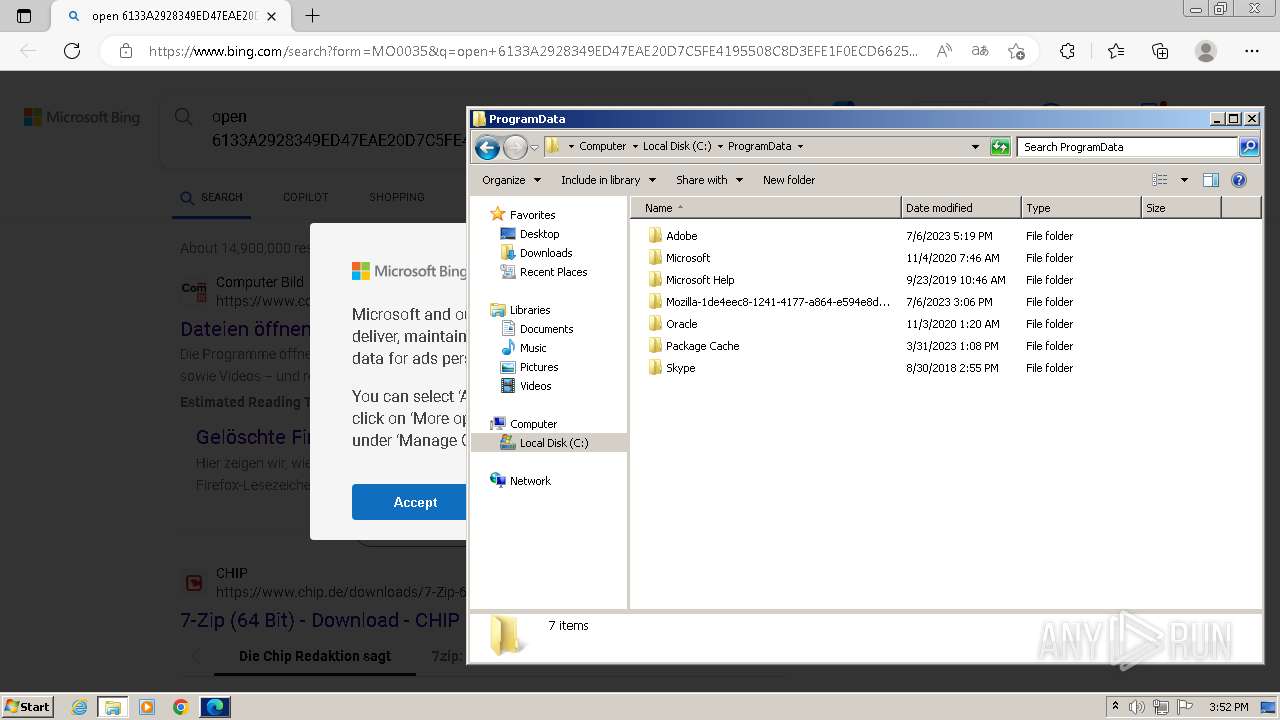Open the Share with dropdown

point(709,180)
